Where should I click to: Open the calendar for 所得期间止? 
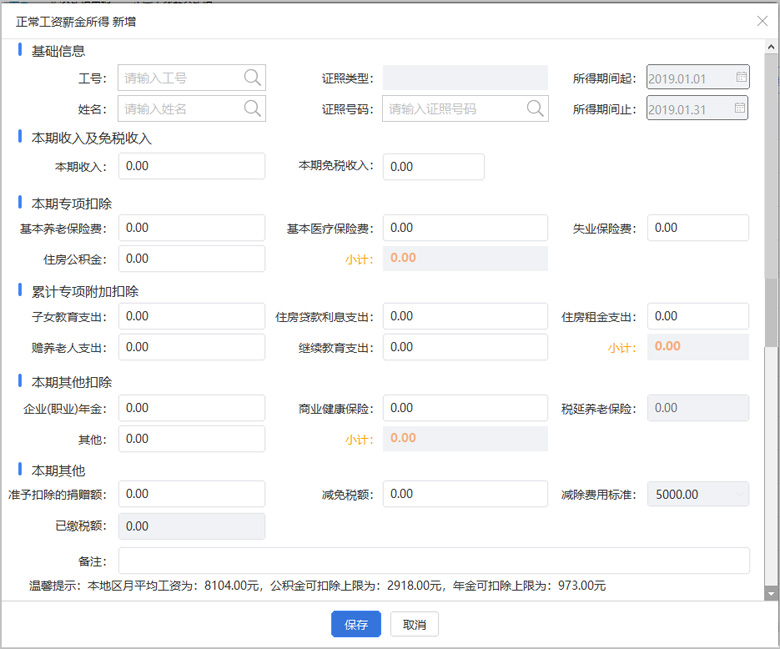(x=741, y=108)
